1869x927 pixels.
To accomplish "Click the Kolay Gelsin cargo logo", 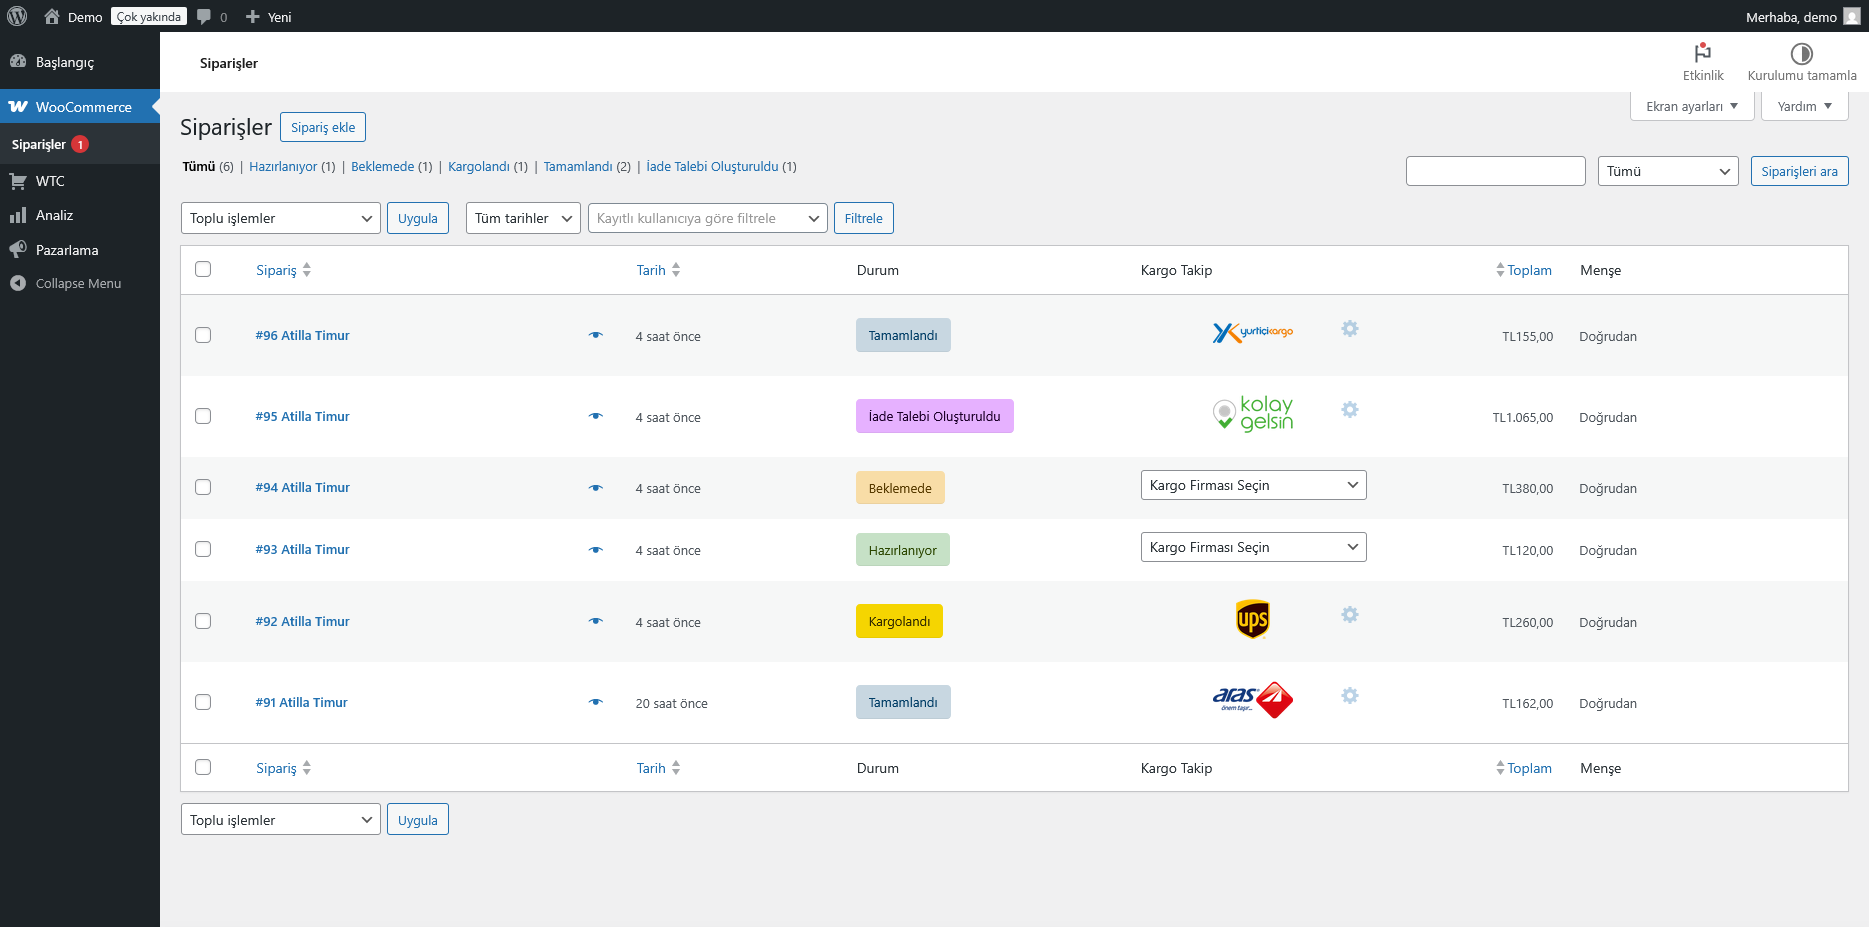I will click(x=1253, y=413).
